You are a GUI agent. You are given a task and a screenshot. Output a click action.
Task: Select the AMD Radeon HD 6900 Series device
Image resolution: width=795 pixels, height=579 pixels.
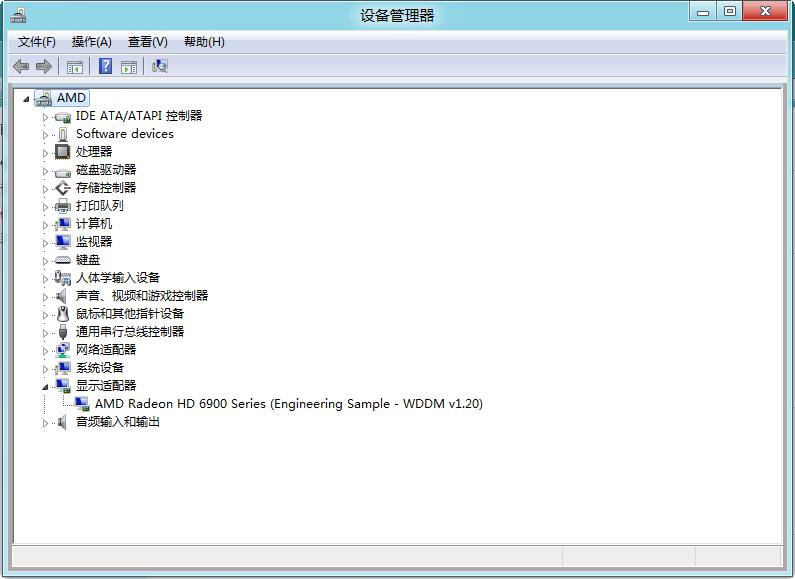click(x=288, y=404)
